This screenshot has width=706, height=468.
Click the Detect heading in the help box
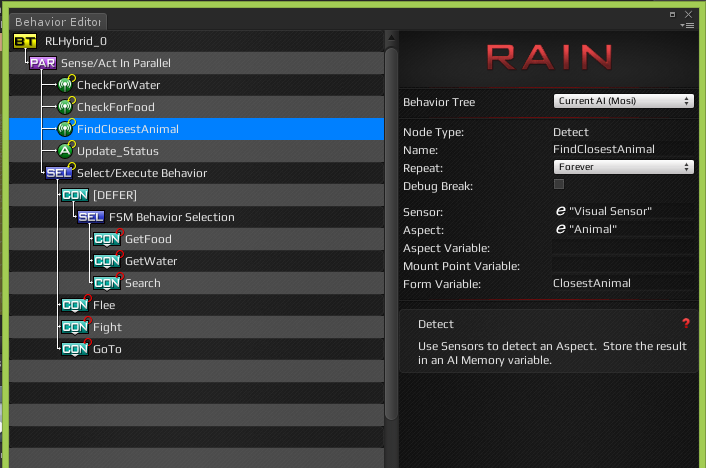pyautogui.click(x=435, y=324)
